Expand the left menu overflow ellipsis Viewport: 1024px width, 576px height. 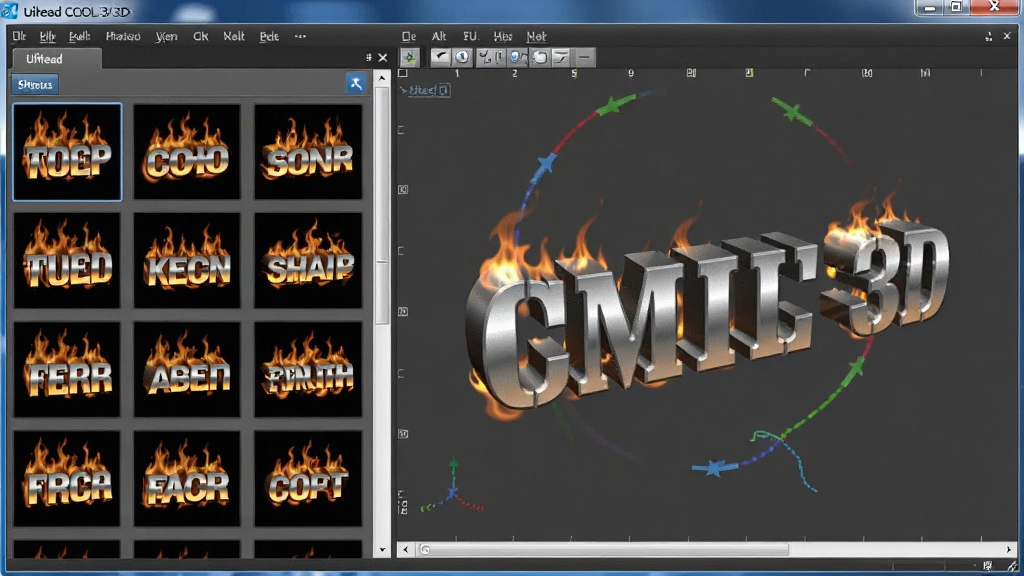tap(300, 37)
